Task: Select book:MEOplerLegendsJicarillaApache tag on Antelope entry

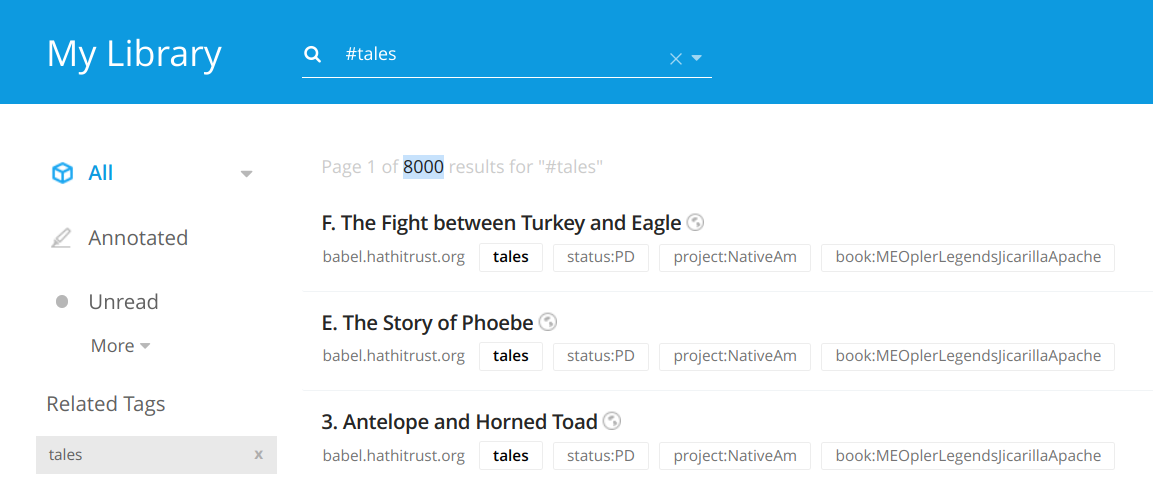Action: (x=968, y=455)
